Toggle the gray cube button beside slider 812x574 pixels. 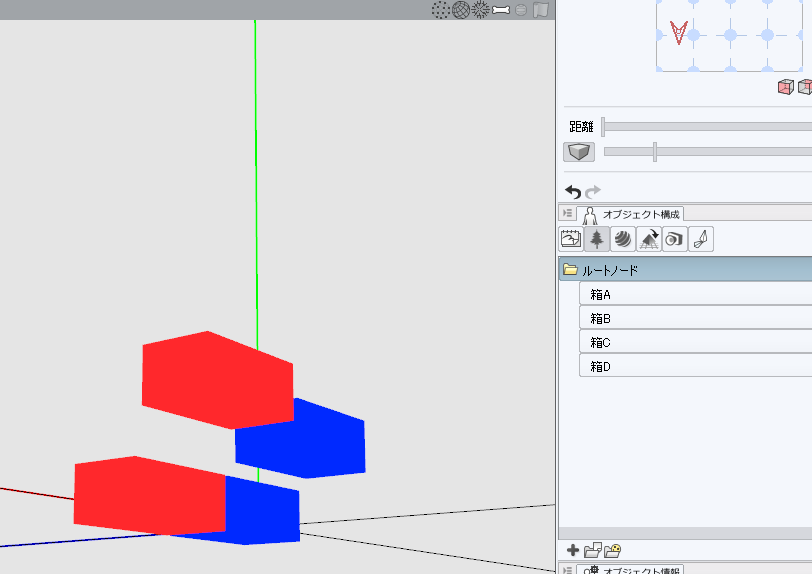tap(579, 152)
